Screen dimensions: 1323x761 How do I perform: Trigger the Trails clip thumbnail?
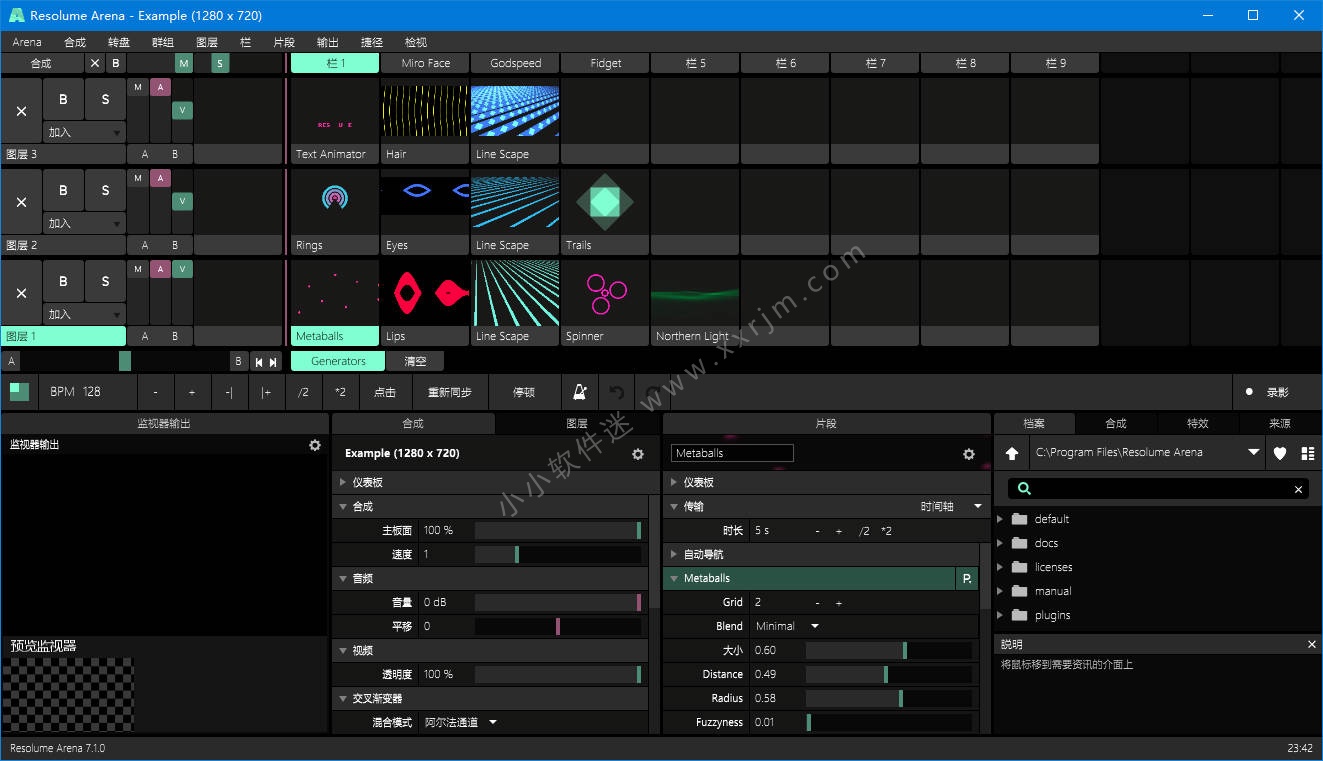pos(605,202)
